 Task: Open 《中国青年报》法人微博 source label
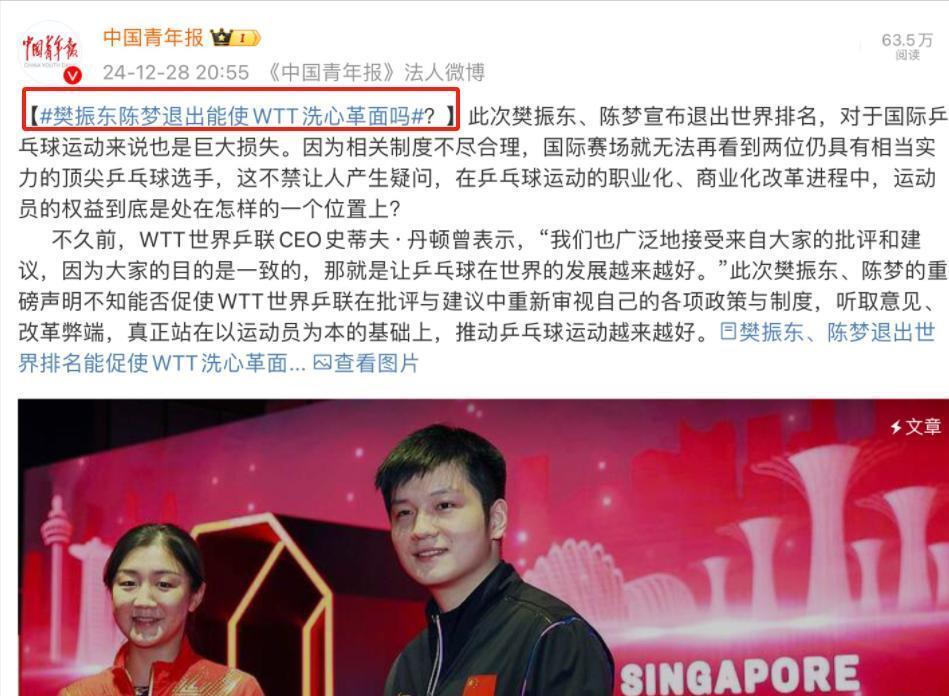[376, 73]
